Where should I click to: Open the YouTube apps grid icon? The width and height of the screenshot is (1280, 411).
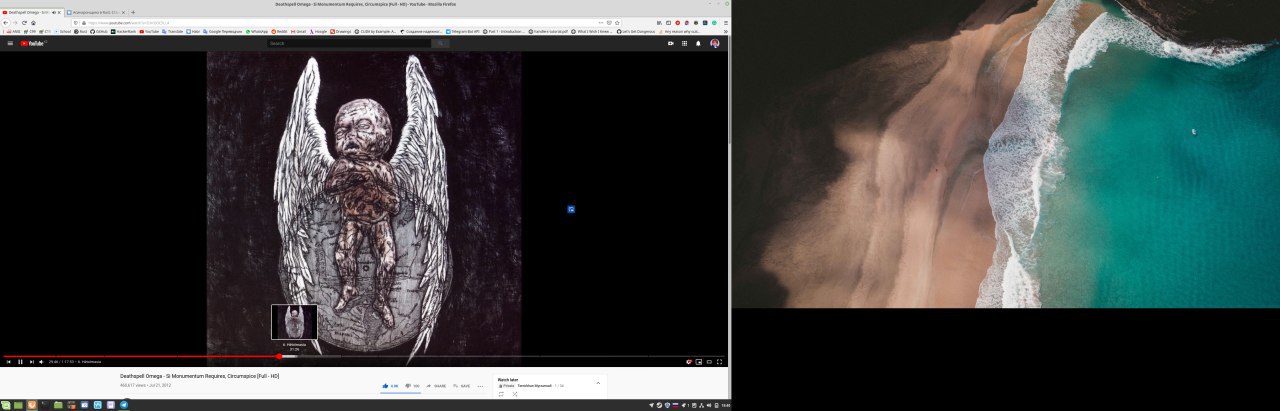coord(684,43)
